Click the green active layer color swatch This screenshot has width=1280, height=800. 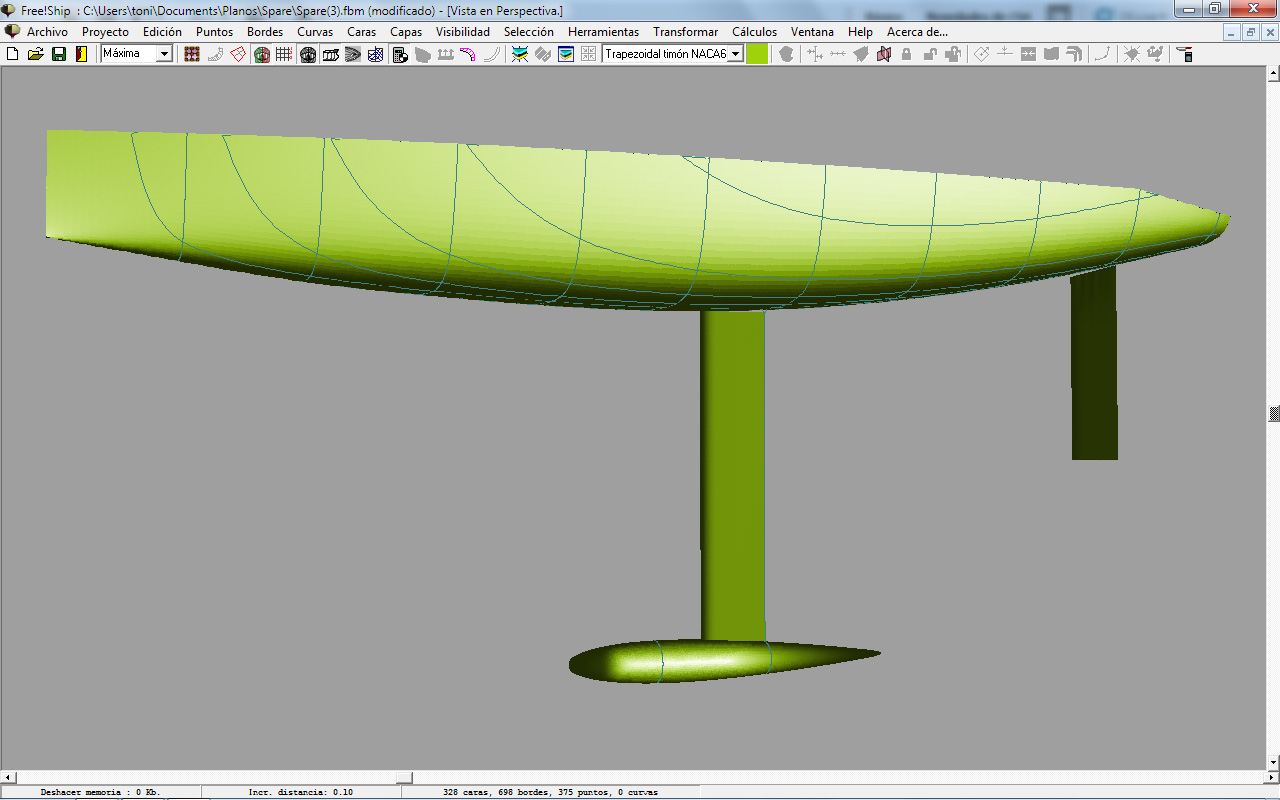pos(757,54)
